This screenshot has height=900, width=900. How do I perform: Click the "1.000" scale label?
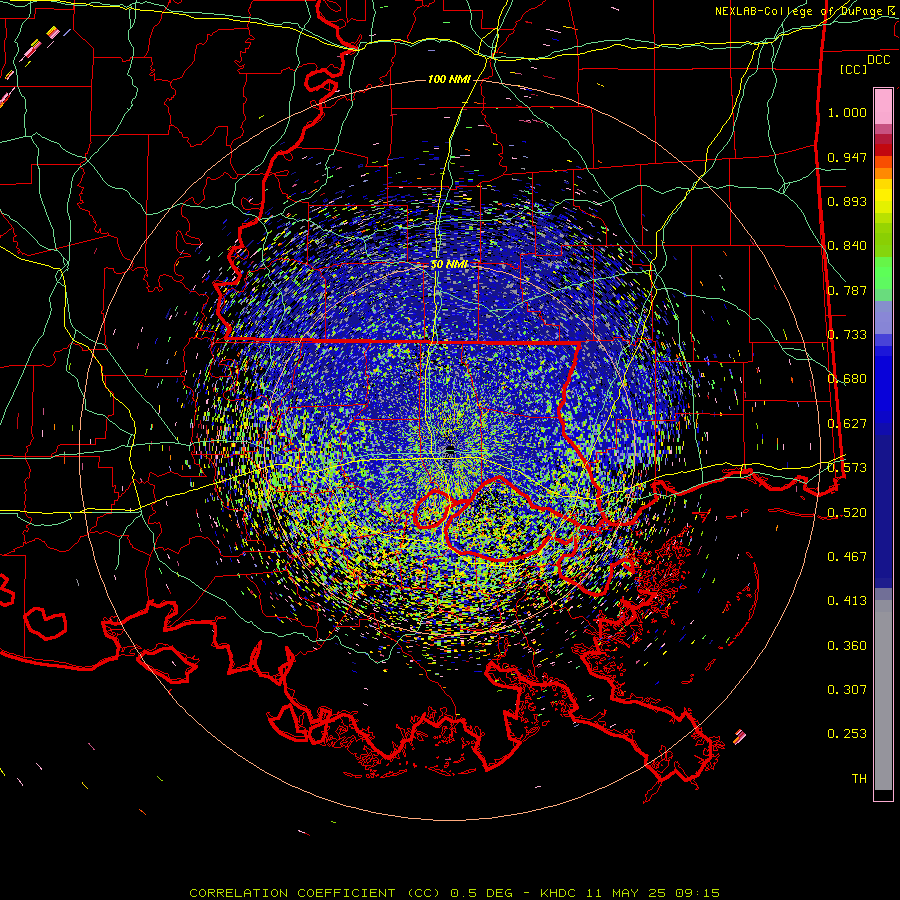[847, 112]
